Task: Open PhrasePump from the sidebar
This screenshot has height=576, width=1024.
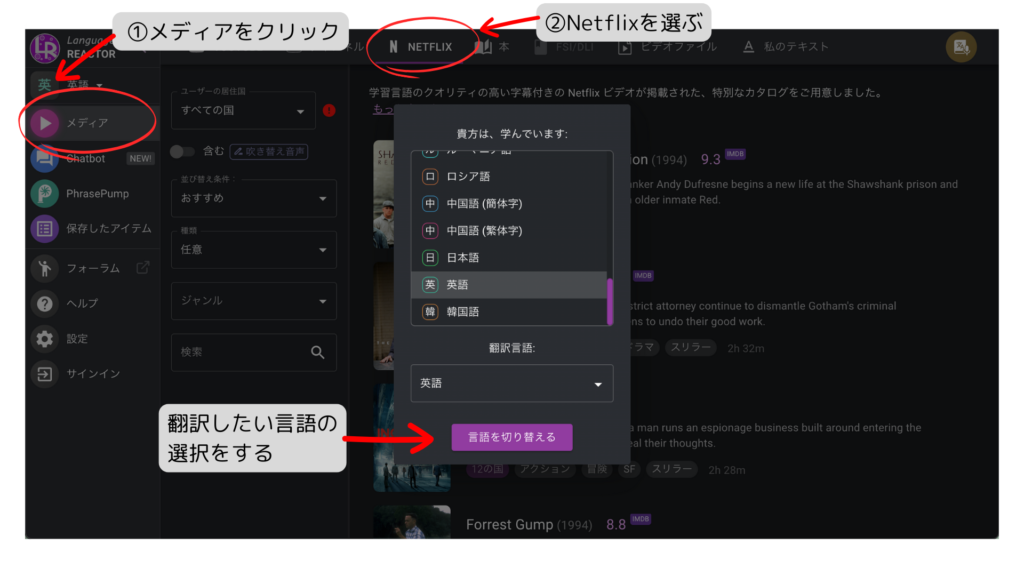Action: pos(91,193)
